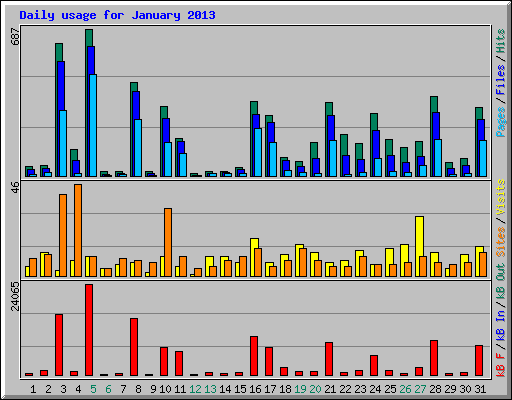Click the Hits legend label
This screenshot has height=400, width=512.
click(501, 41)
